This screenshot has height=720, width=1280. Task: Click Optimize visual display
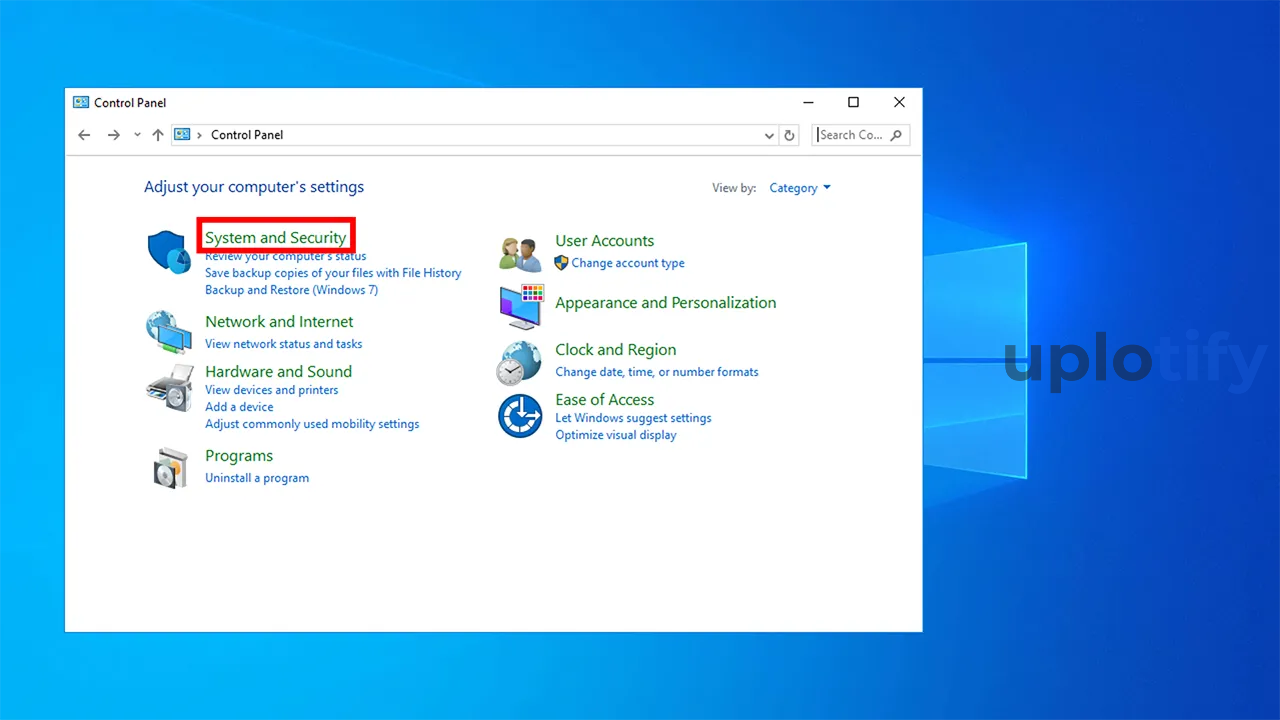616,435
